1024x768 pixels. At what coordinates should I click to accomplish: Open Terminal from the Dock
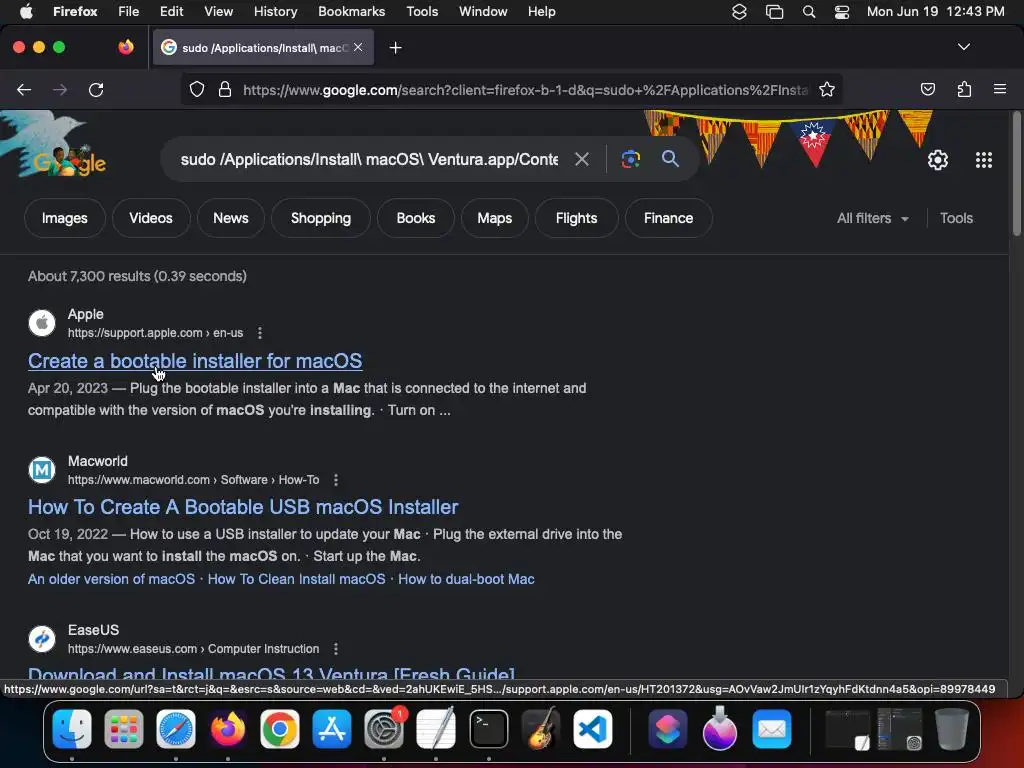(488, 728)
